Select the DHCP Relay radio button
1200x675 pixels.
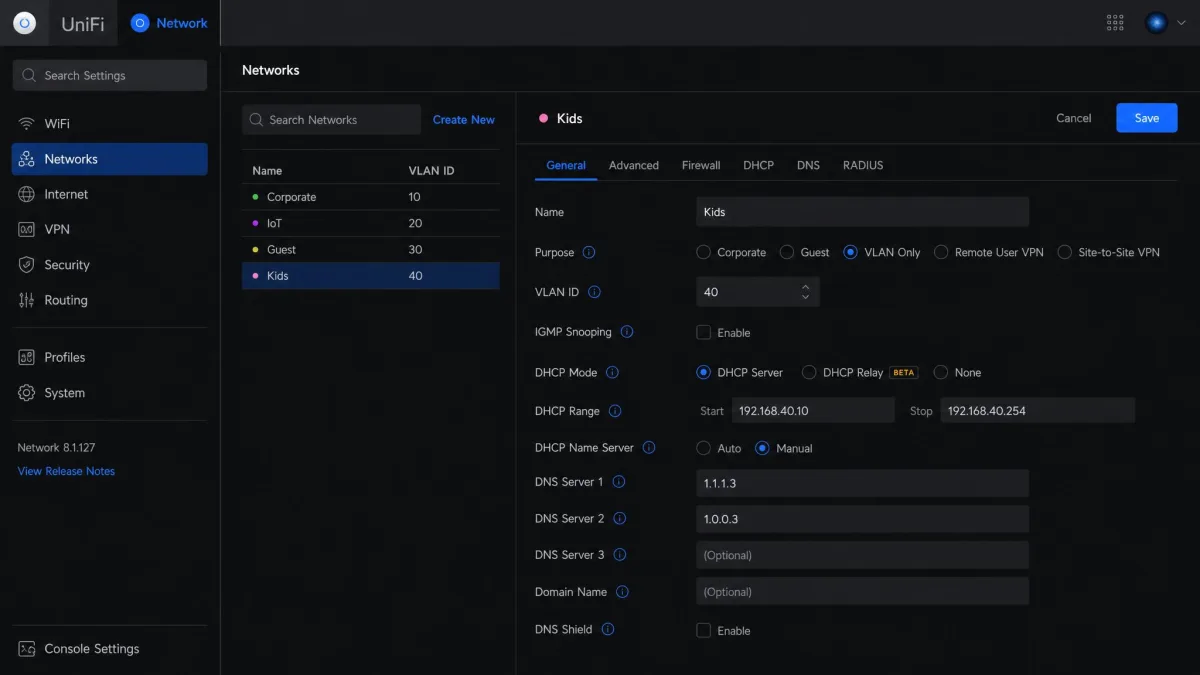click(809, 372)
